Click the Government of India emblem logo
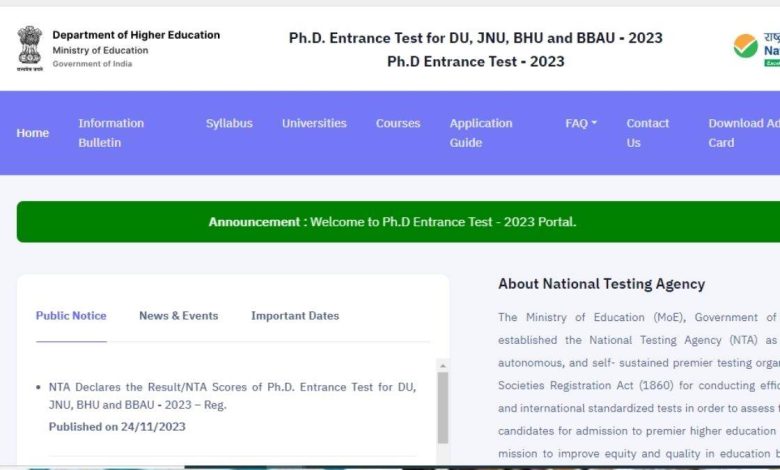Screen dimensions: 780x470 point(30,49)
